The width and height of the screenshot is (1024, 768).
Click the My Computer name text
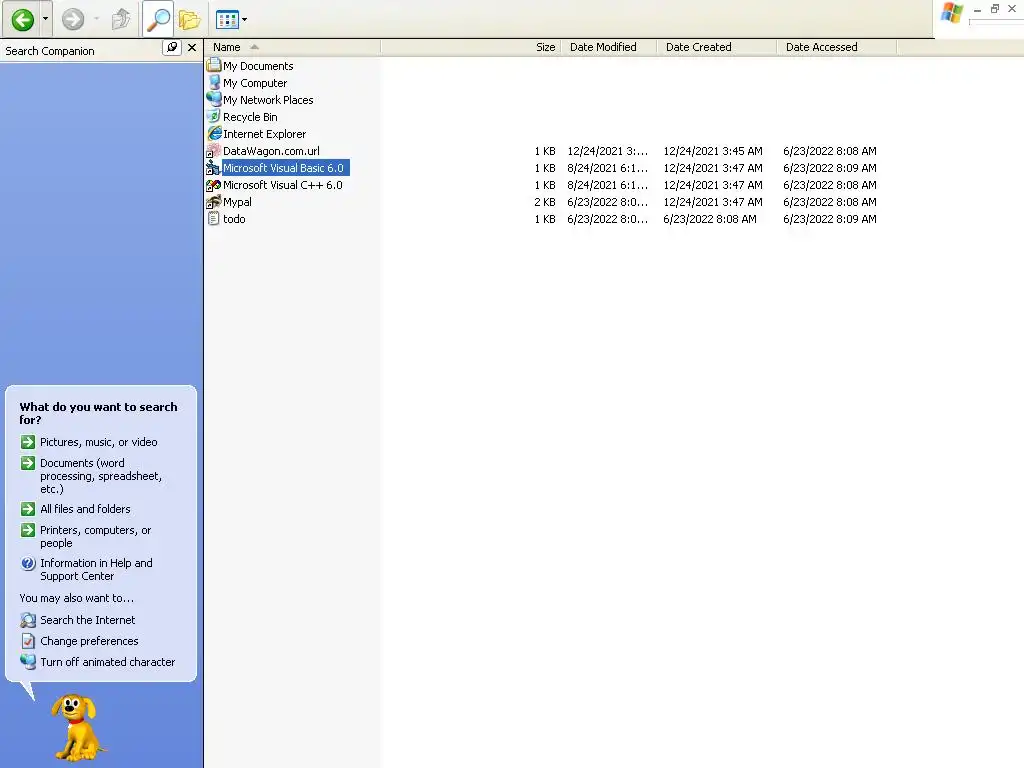[x=255, y=83]
